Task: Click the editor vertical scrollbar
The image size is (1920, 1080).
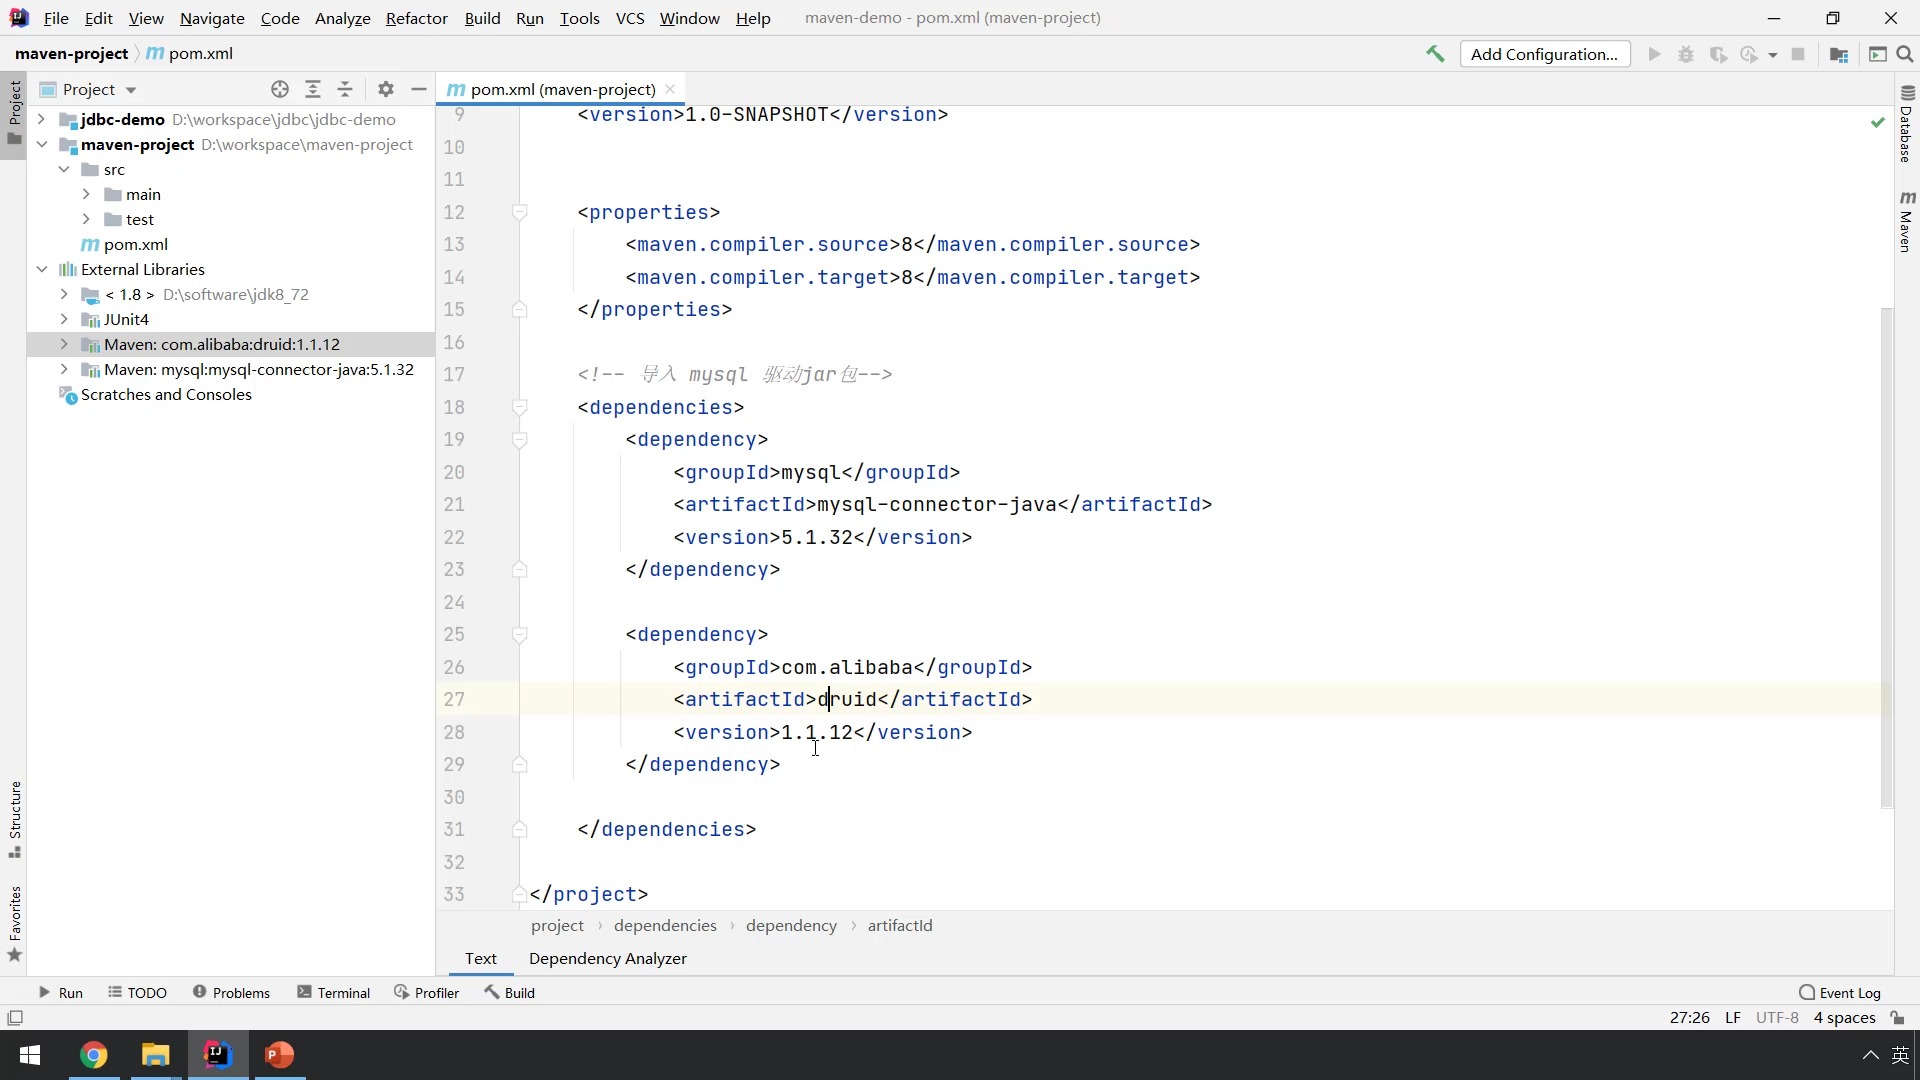Action: 1887,557
